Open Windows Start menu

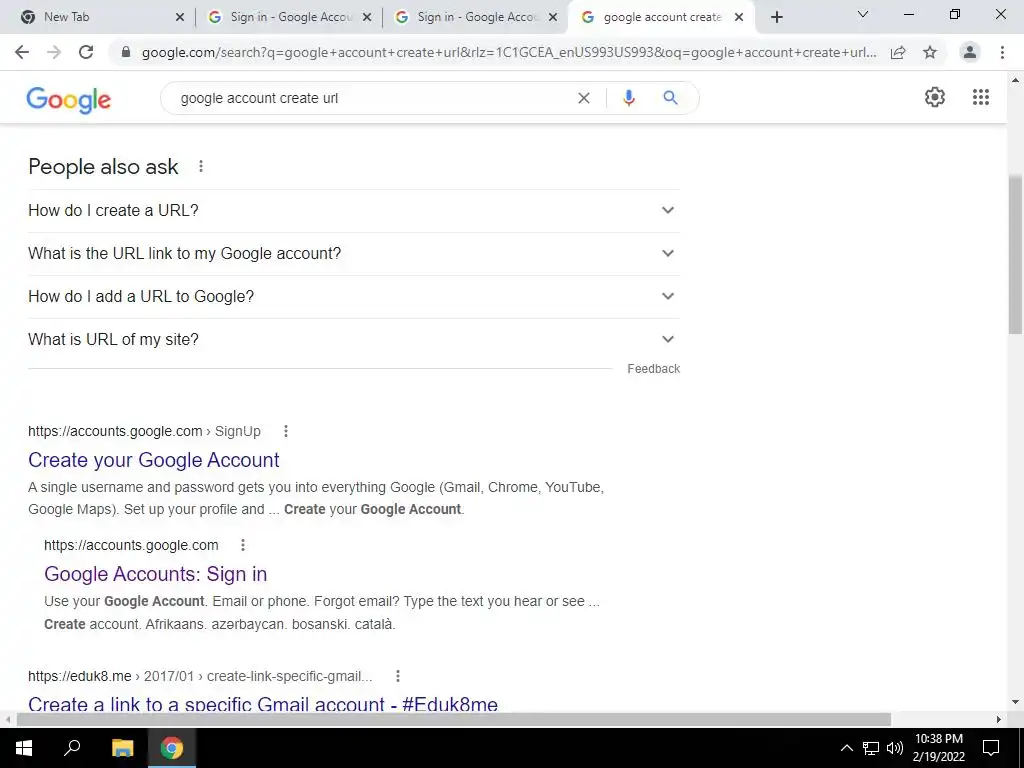(24, 748)
